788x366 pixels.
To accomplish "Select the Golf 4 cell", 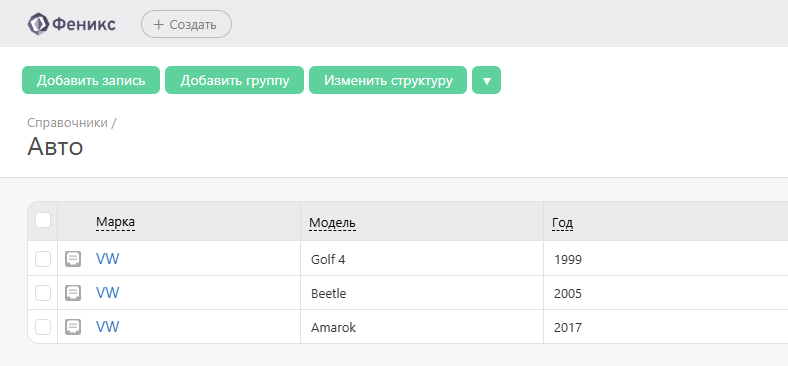I will (x=422, y=259).
